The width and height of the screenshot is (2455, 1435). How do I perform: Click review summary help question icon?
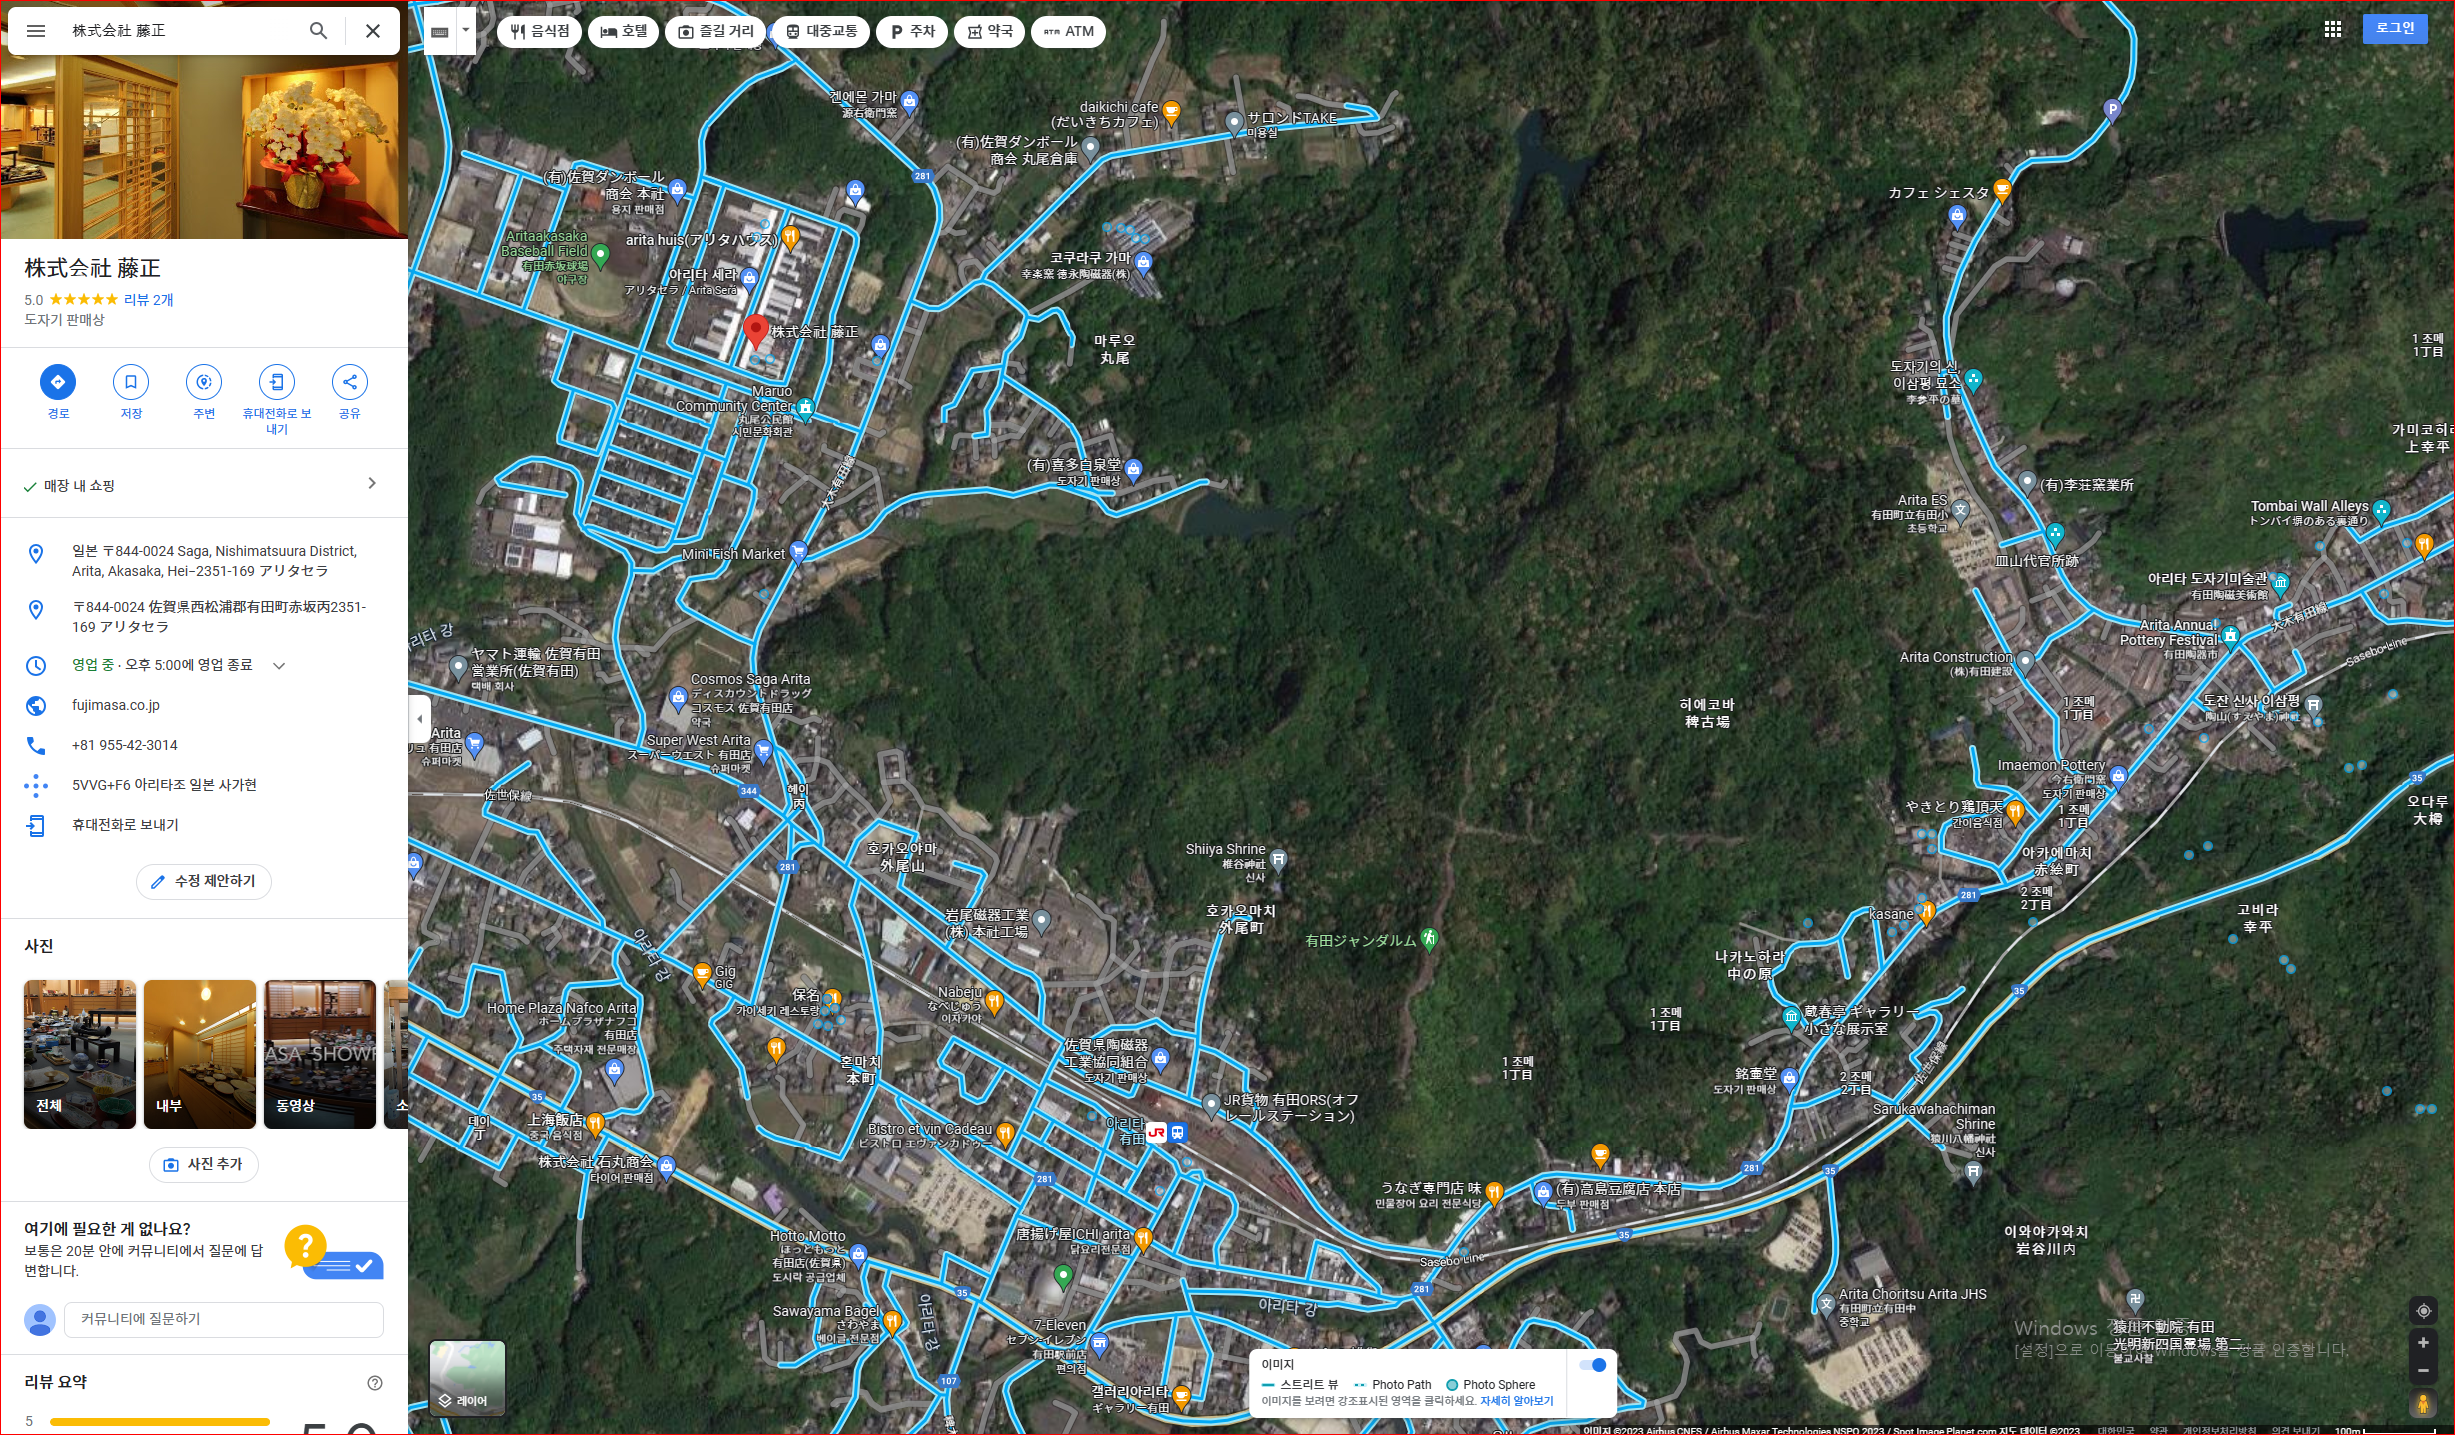[x=375, y=1383]
